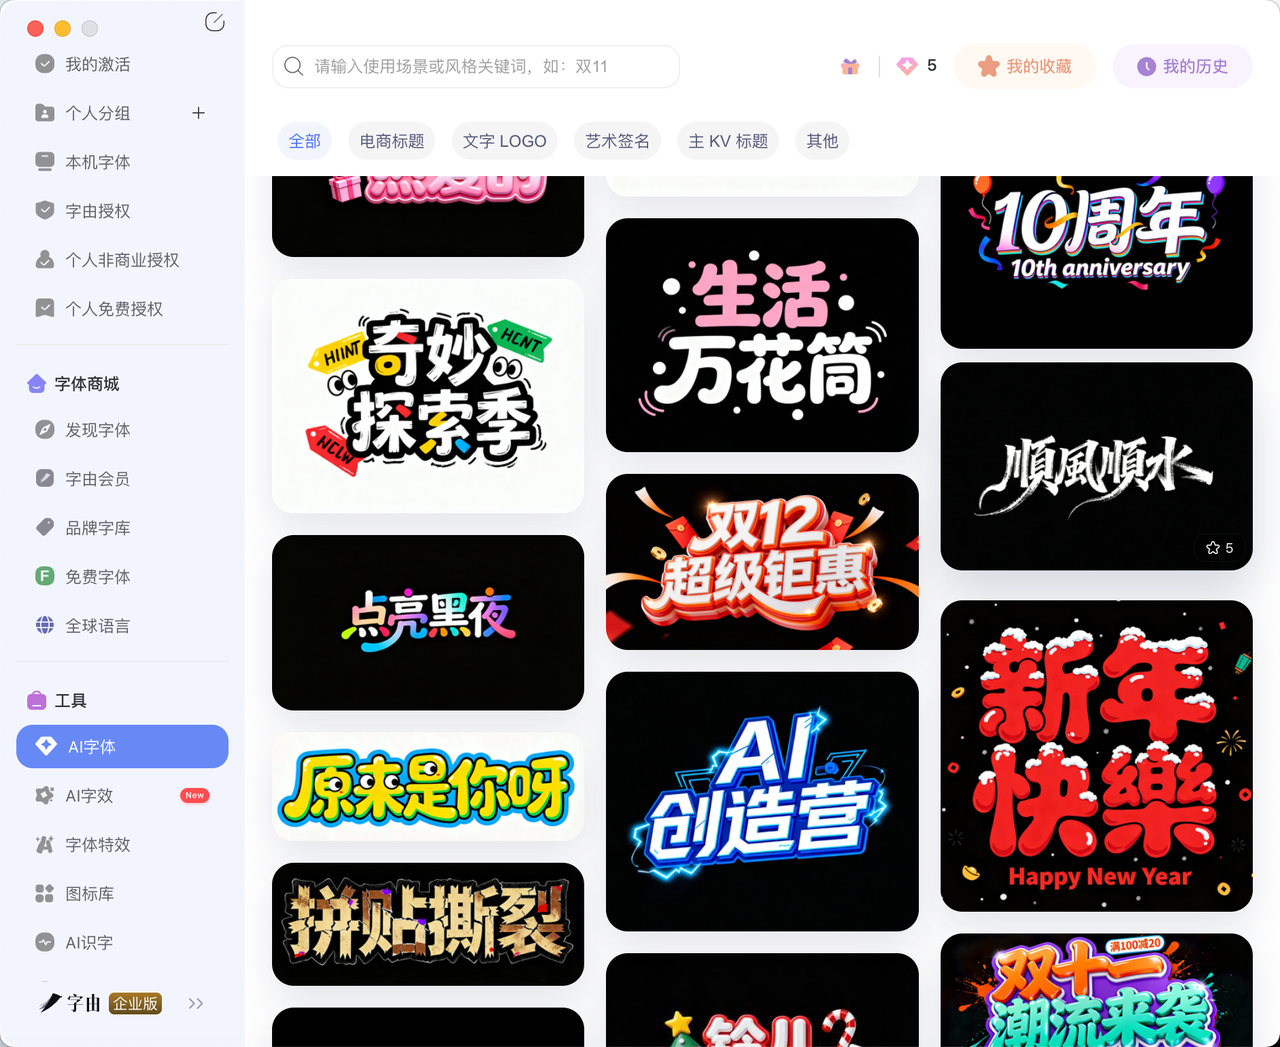Select 品牌字库 brand font library
The image size is (1280, 1047).
click(90, 527)
